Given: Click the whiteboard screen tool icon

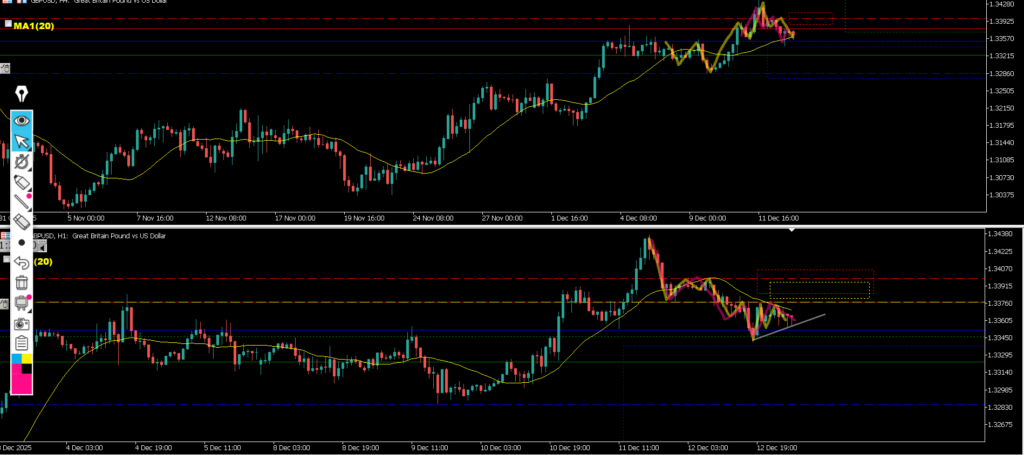Looking at the screenshot, I should pyautogui.click(x=22, y=303).
